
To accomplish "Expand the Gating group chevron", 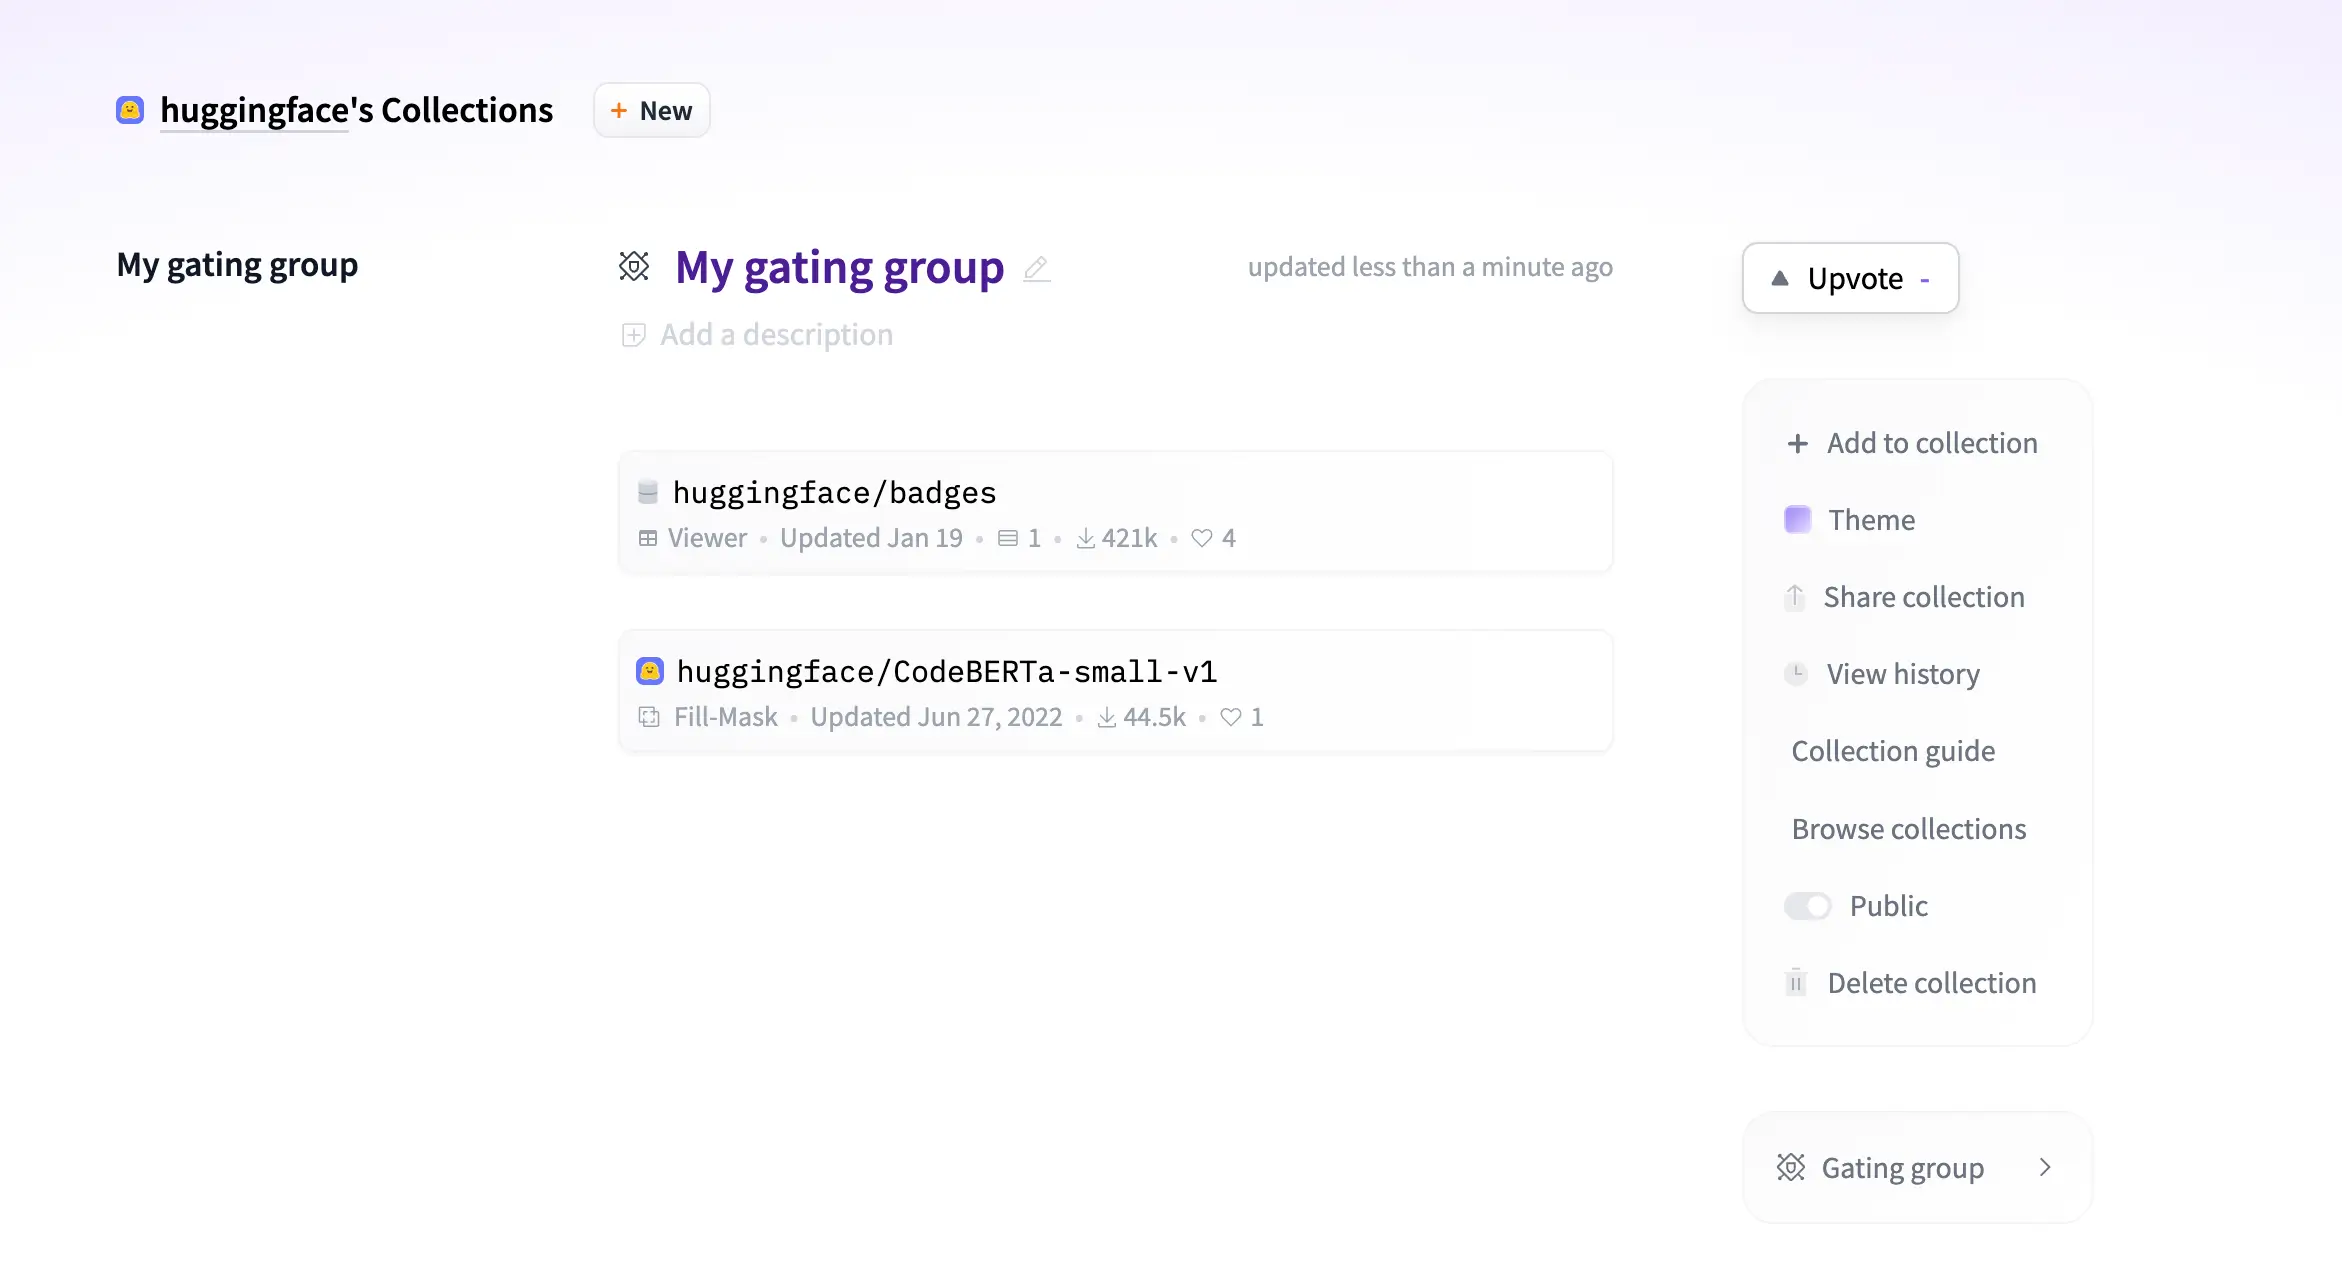I will (x=2045, y=1167).
